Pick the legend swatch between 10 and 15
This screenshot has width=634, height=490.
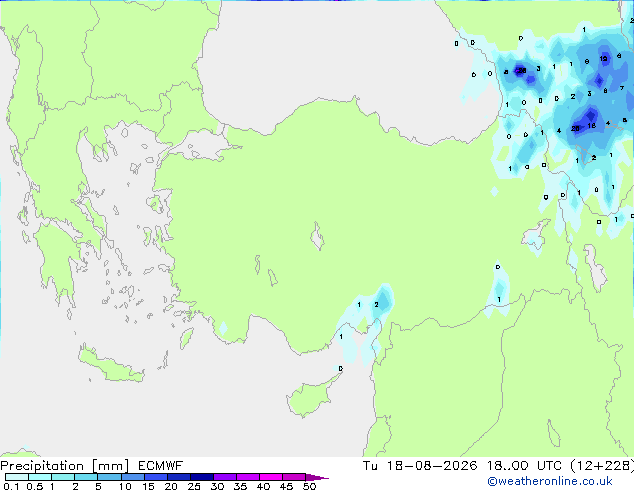coord(133,477)
